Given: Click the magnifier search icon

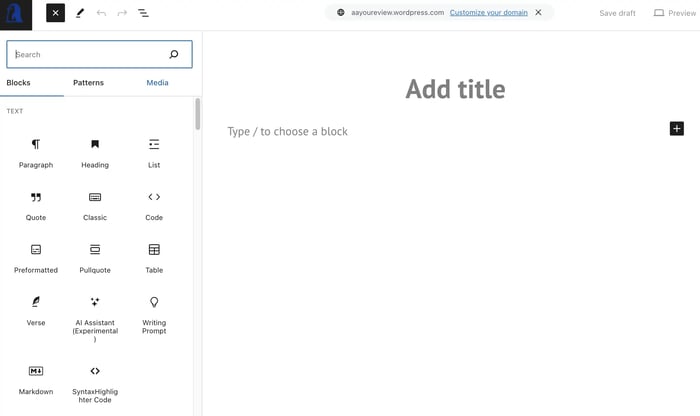Looking at the screenshot, I should [174, 54].
